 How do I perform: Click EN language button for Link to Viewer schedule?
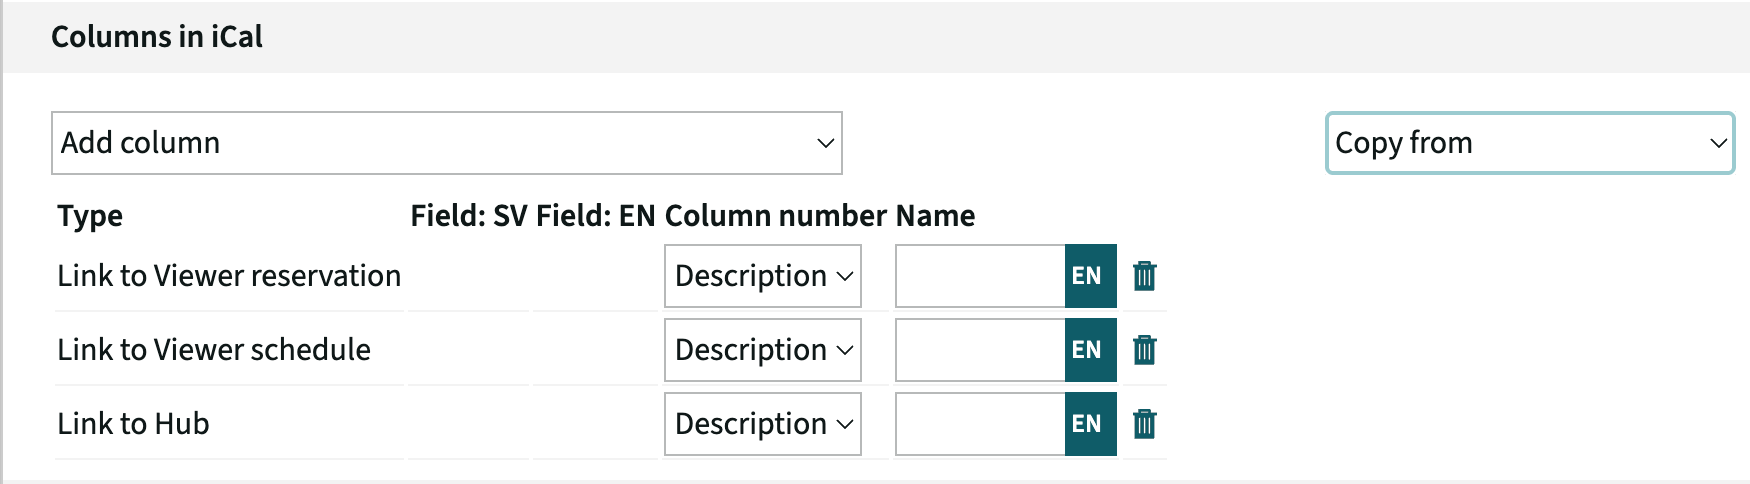tap(1090, 350)
